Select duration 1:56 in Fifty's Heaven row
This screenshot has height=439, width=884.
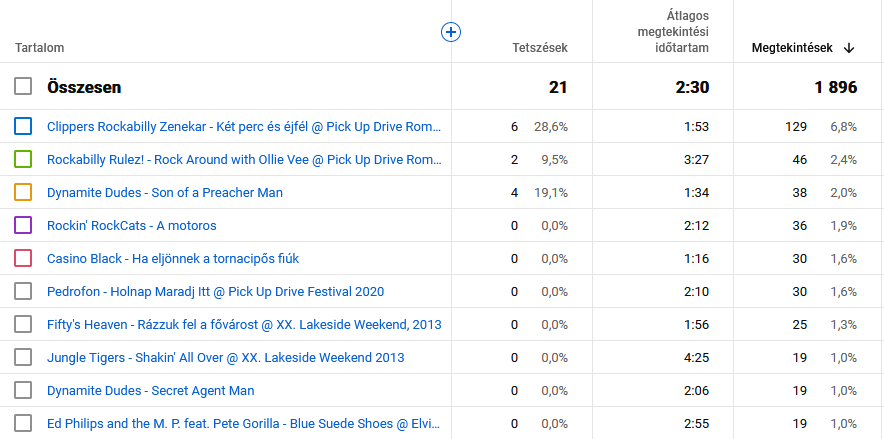[x=696, y=325]
